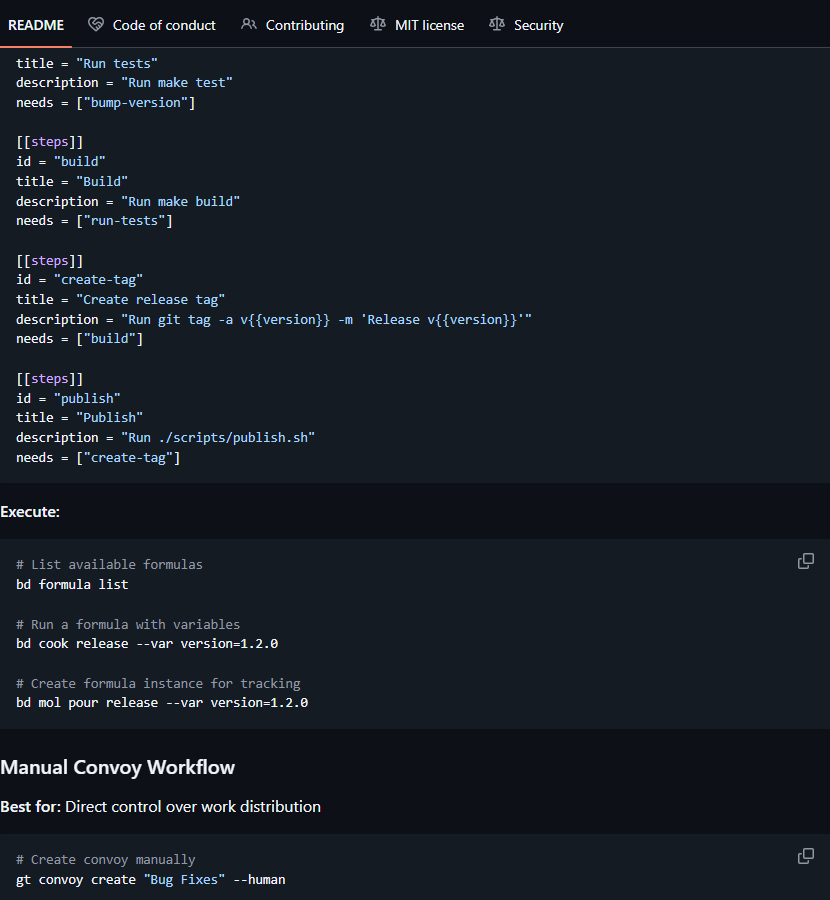View the MIT license tab
Image resolution: width=830 pixels, height=900 pixels.
(x=417, y=25)
